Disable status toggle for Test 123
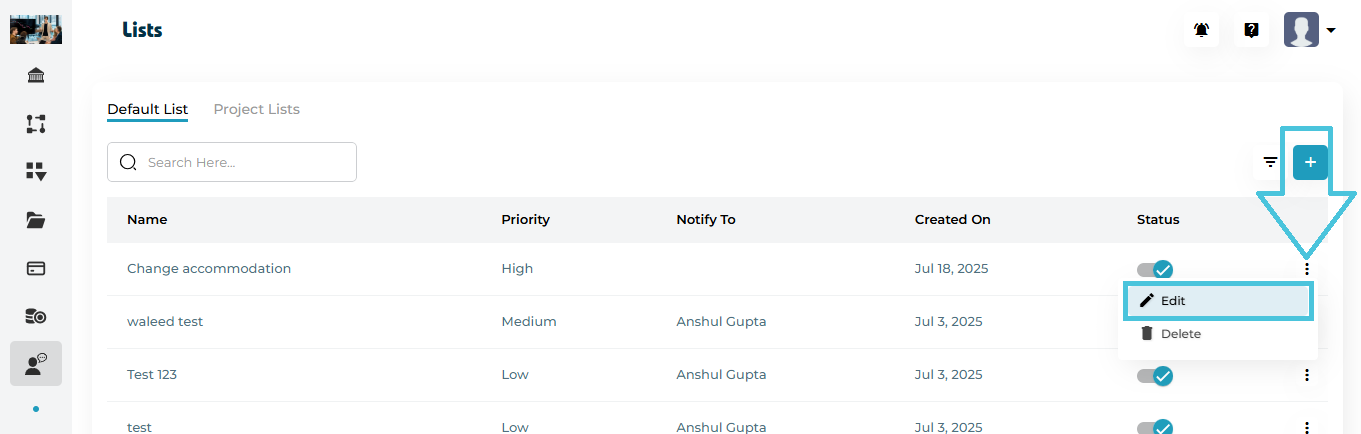 pos(1155,375)
